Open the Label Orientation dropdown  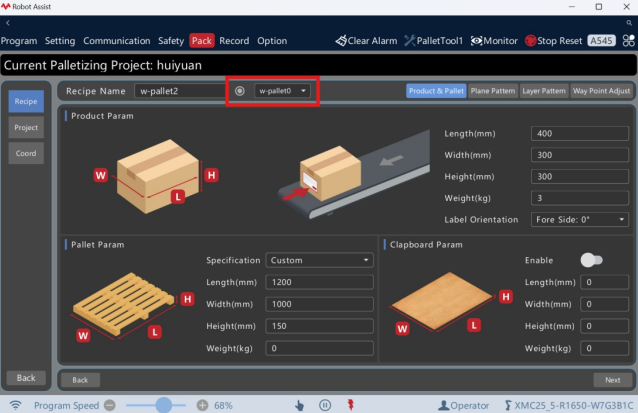click(x=579, y=220)
